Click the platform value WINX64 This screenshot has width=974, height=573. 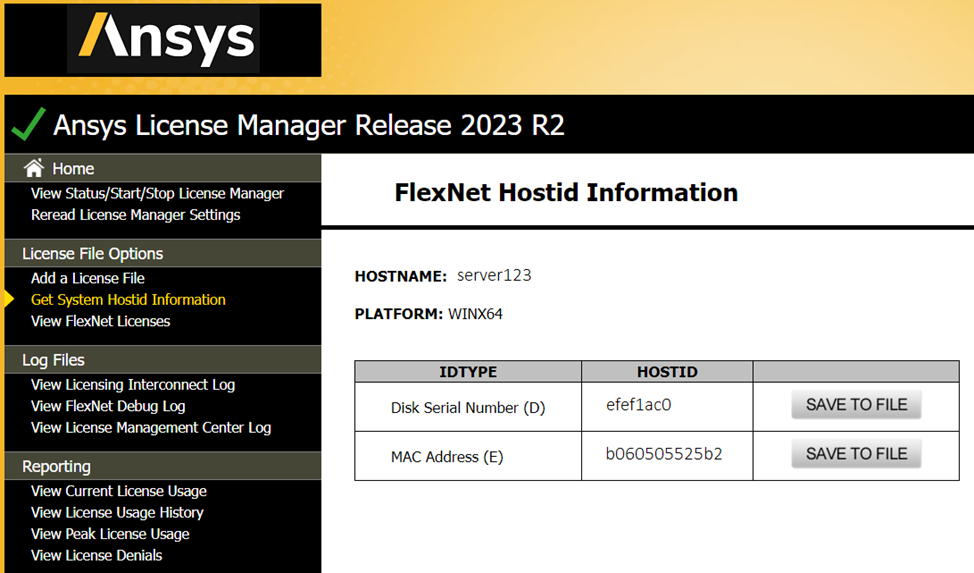point(475,314)
